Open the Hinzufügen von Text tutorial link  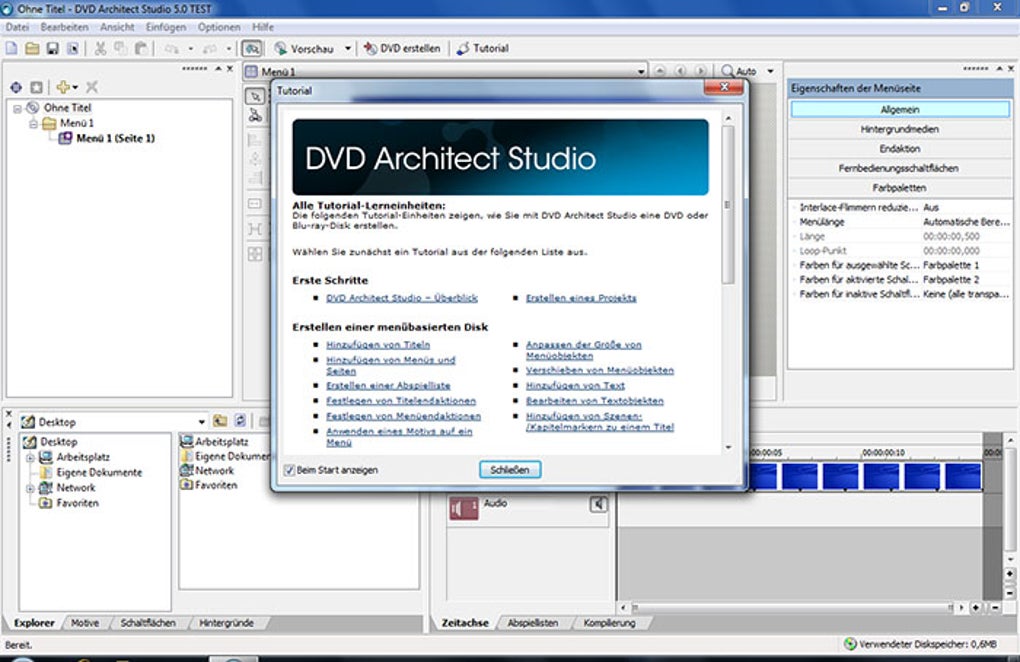click(575, 386)
